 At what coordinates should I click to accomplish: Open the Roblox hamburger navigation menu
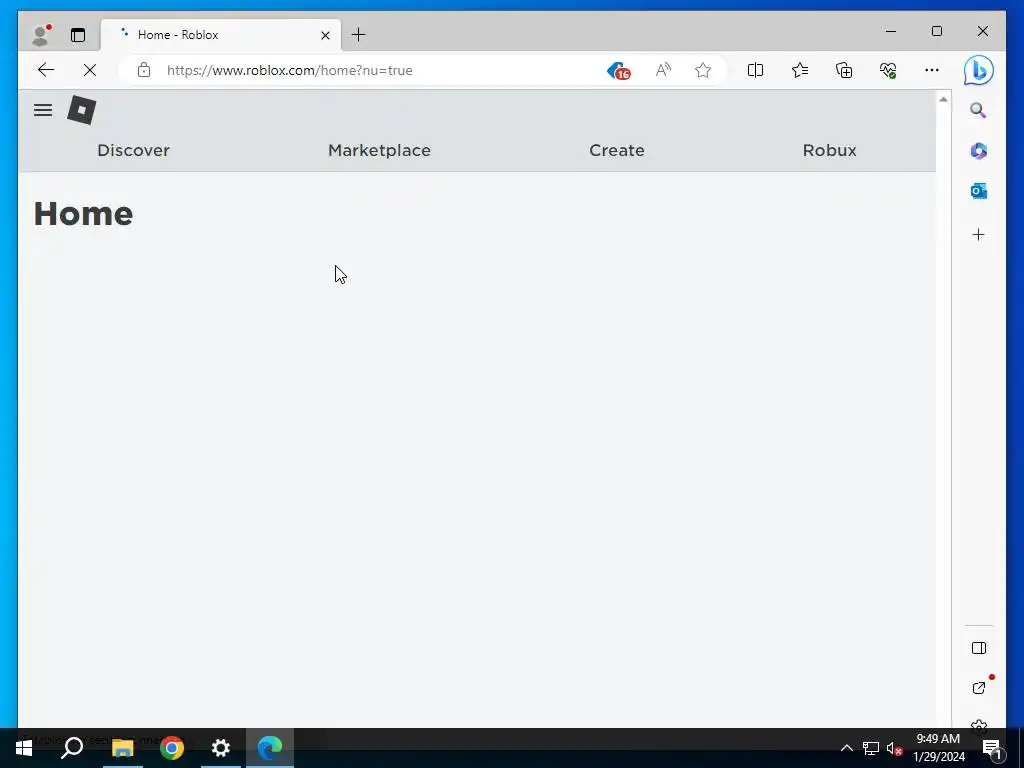(x=43, y=110)
